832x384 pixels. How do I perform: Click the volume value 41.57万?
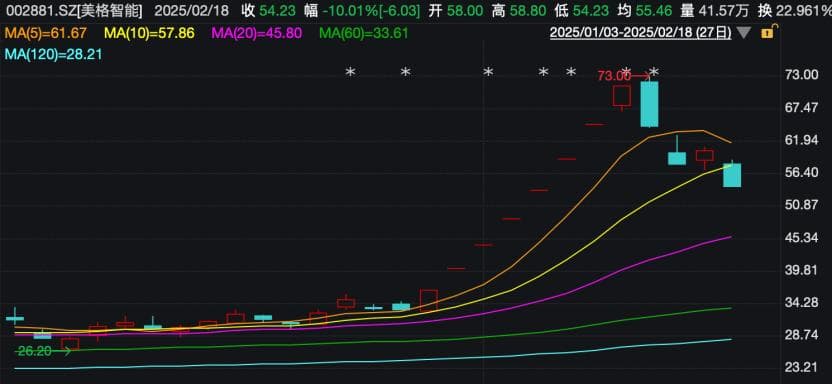(x=725, y=10)
